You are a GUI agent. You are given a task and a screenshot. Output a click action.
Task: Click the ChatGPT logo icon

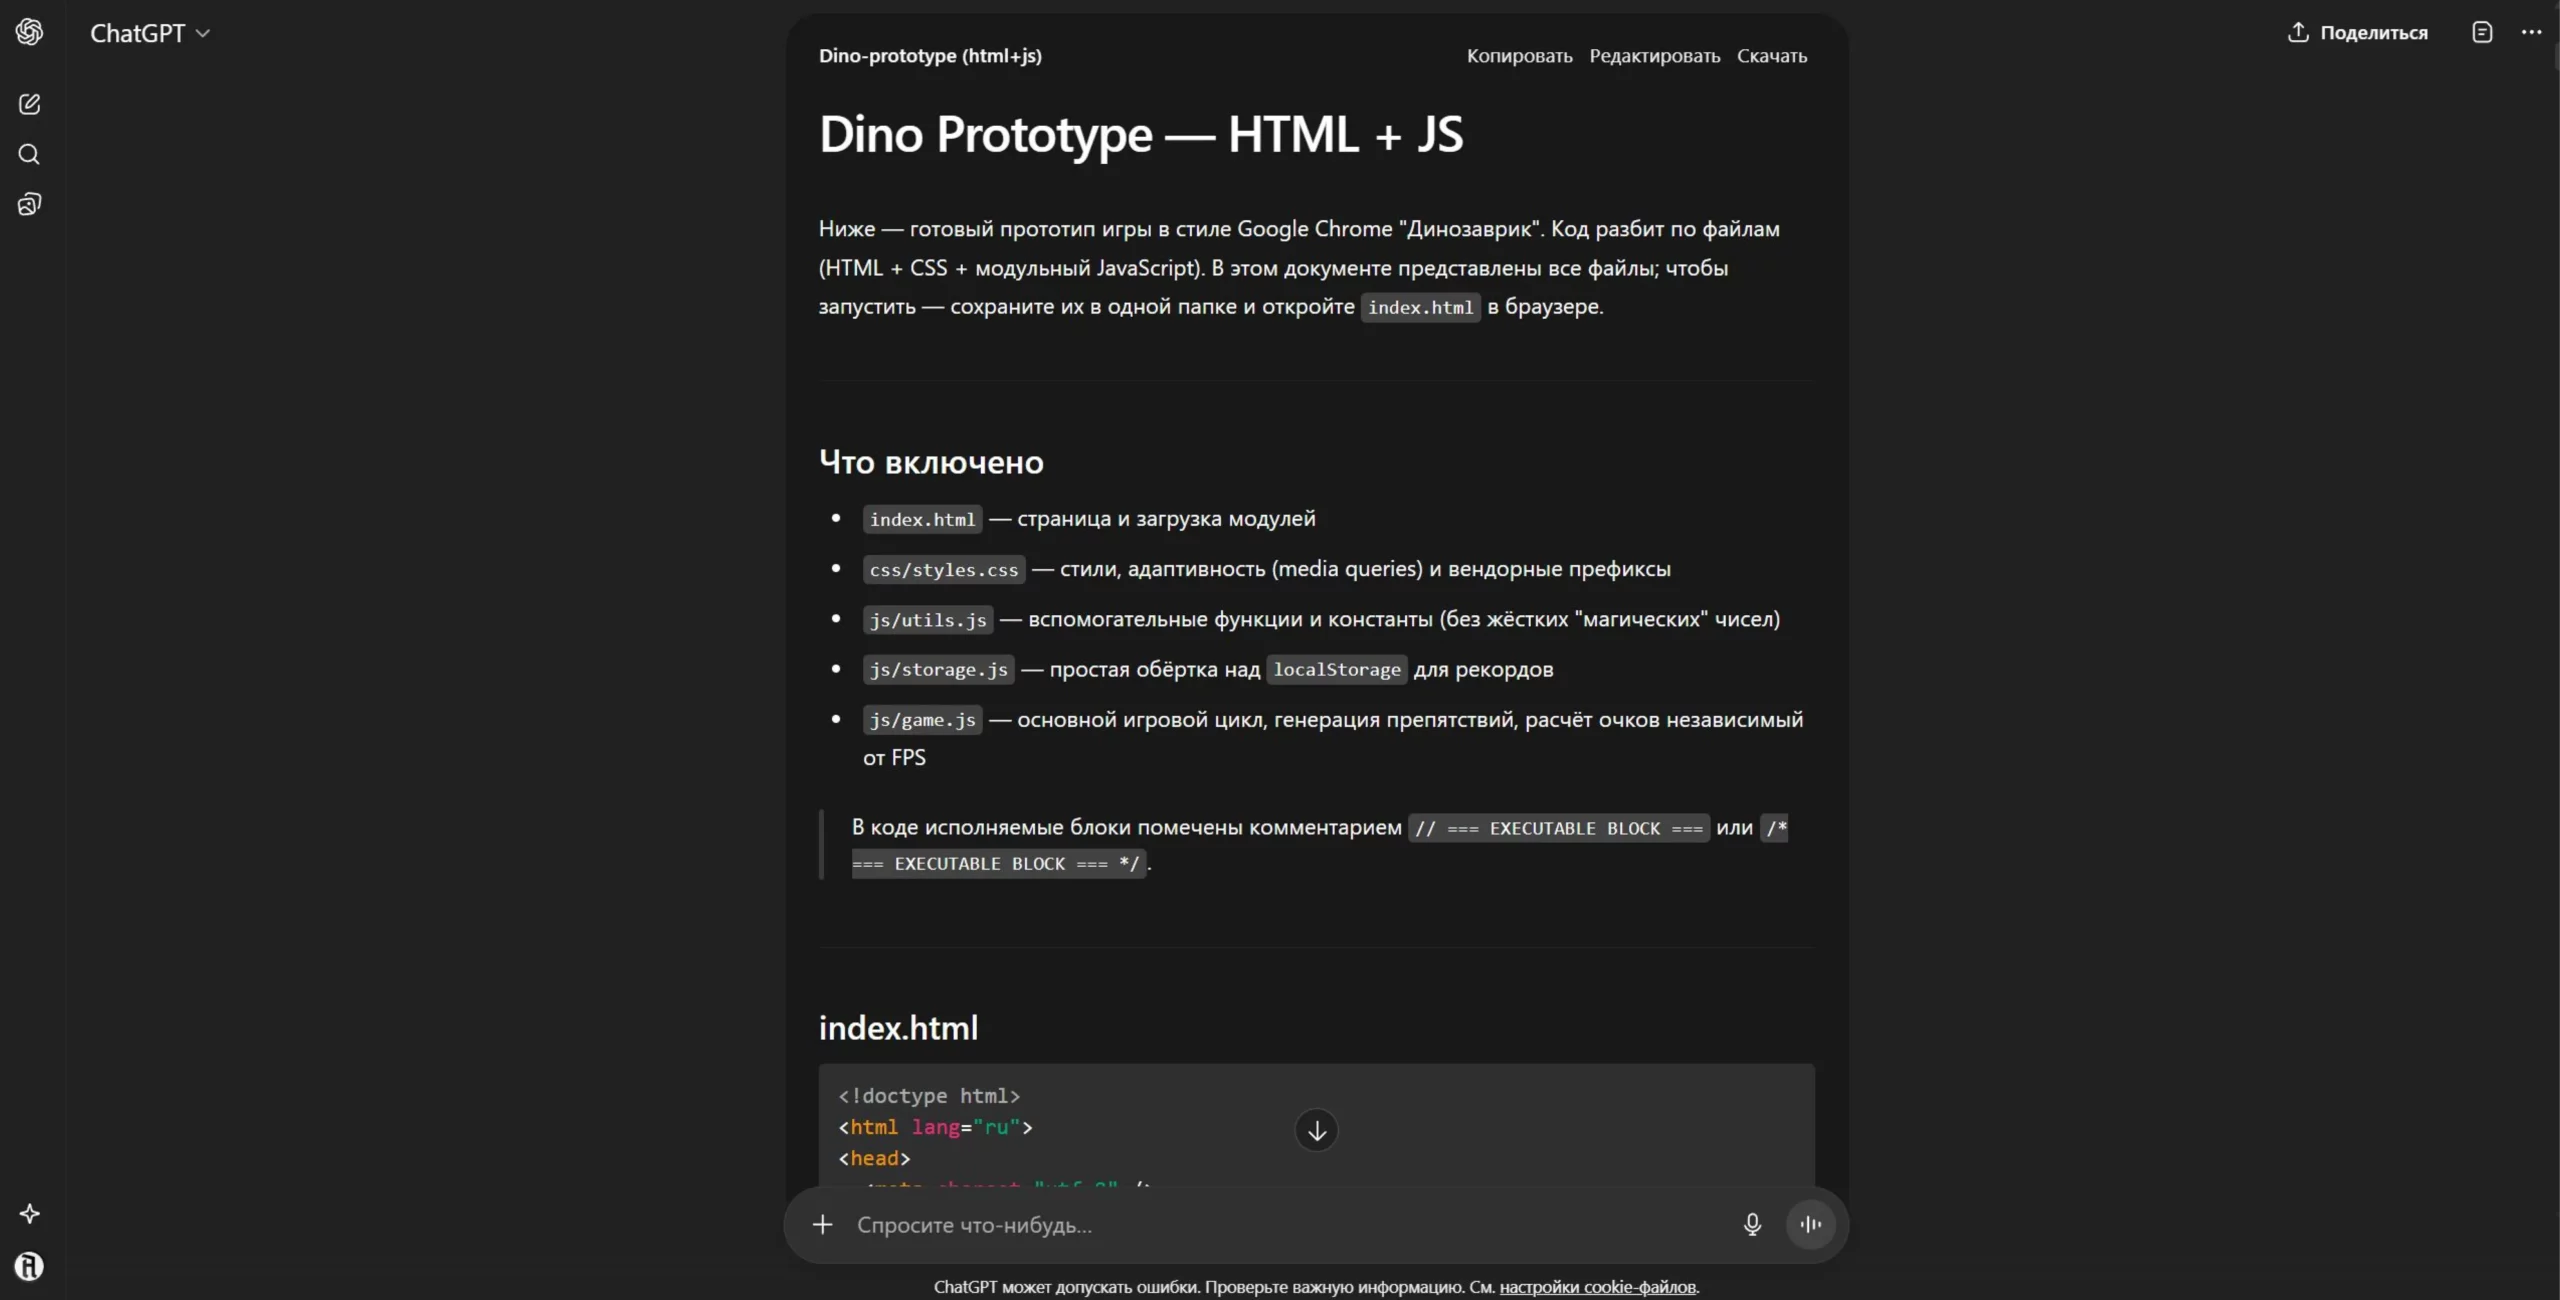(x=29, y=32)
